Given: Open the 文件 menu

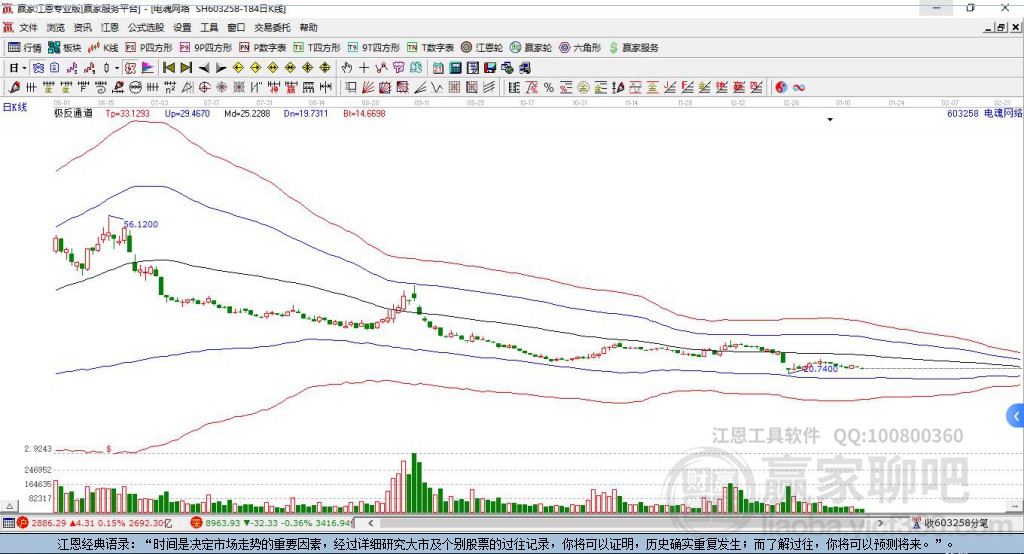Looking at the screenshot, I should click(28, 27).
